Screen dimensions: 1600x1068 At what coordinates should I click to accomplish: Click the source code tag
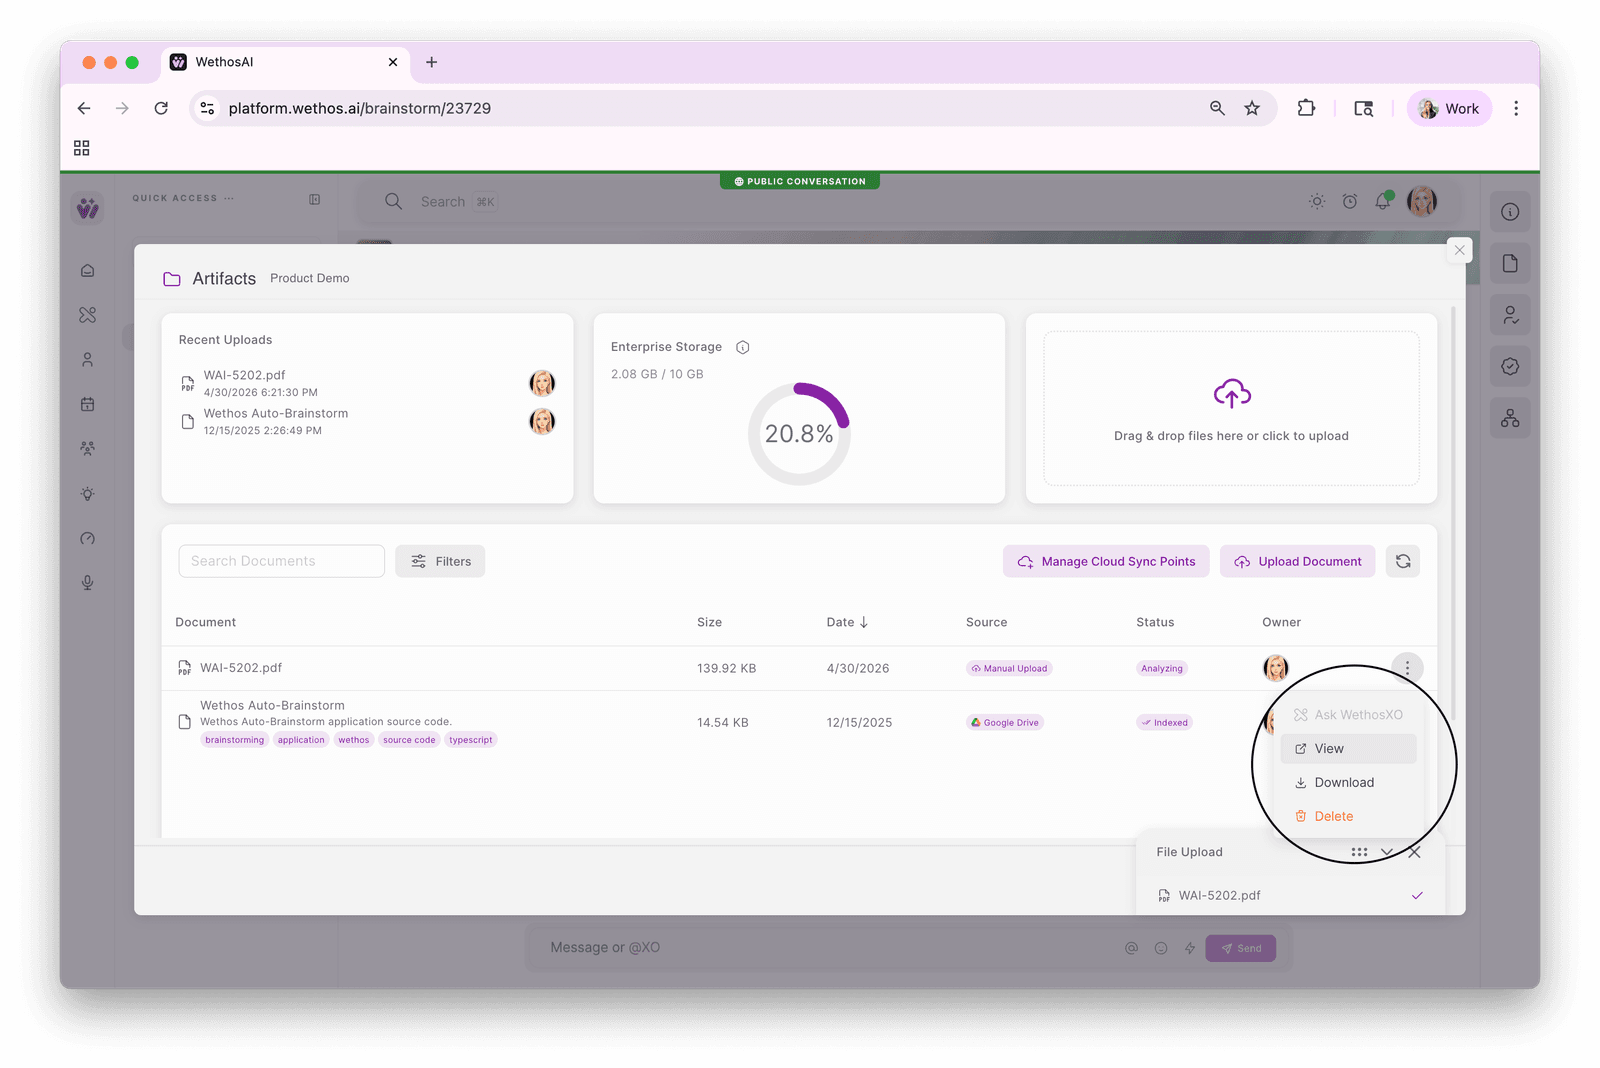pyautogui.click(x=409, y=740)
